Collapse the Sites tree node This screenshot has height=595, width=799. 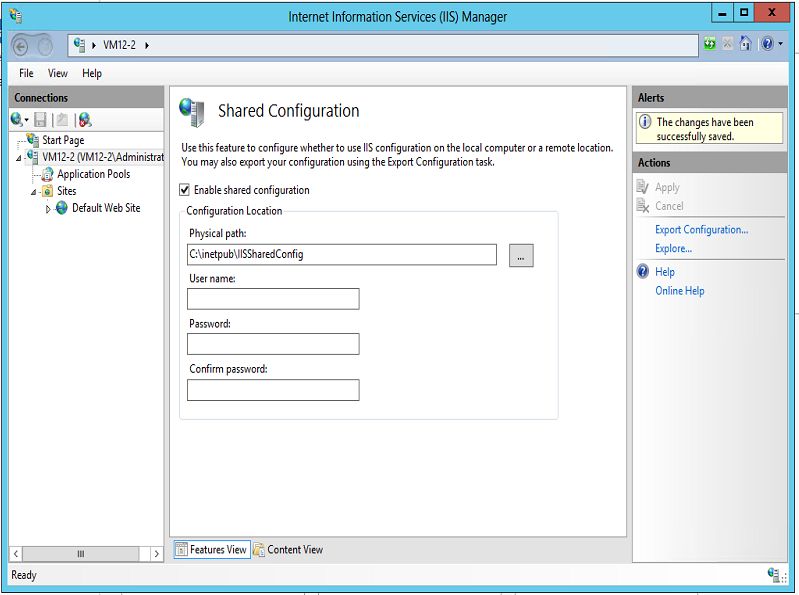34,193
